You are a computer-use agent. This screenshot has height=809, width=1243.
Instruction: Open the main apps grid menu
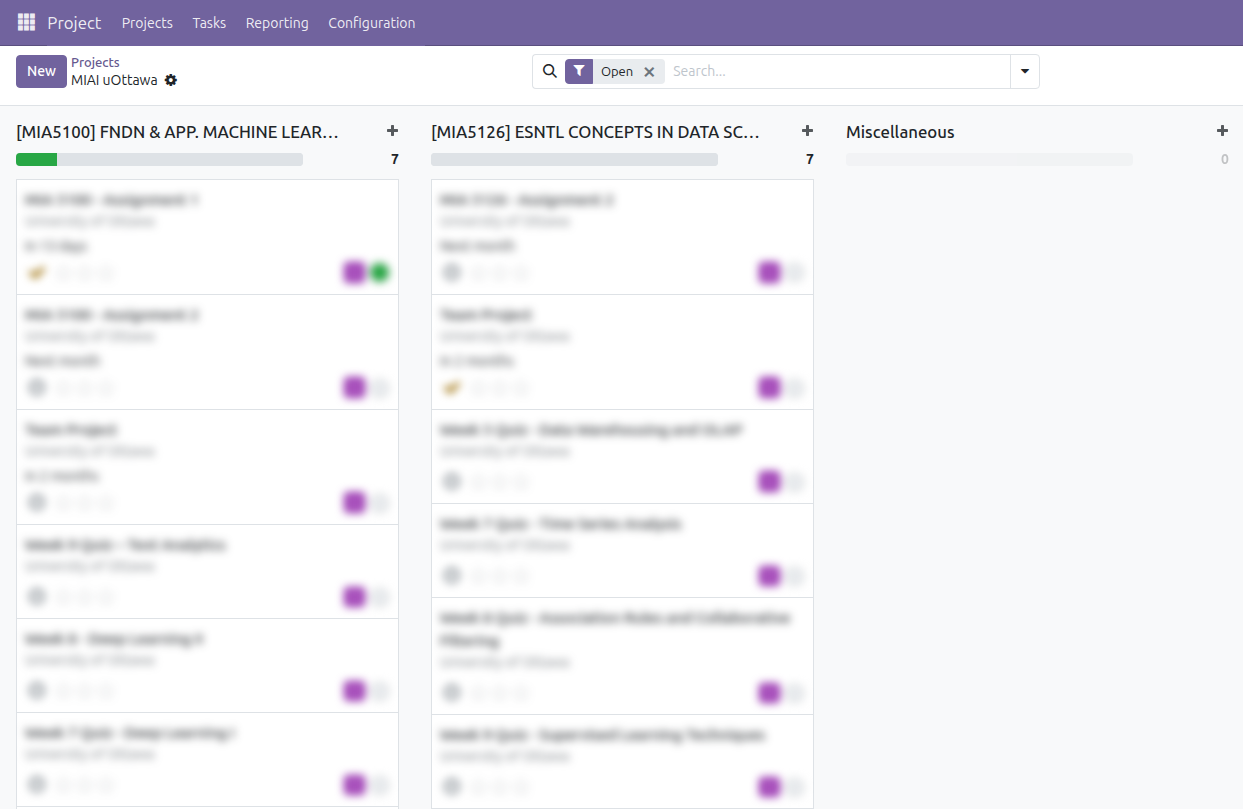[x=26, y=22]
